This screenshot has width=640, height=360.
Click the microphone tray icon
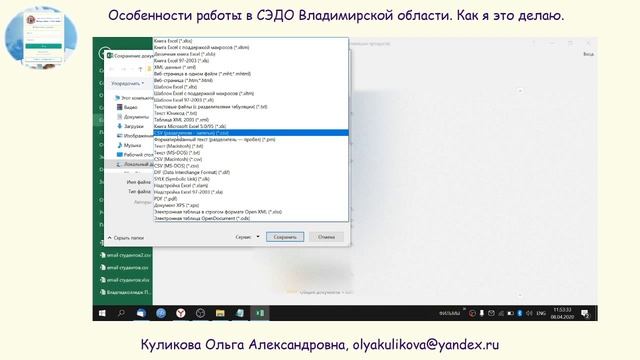pos(482,313)
